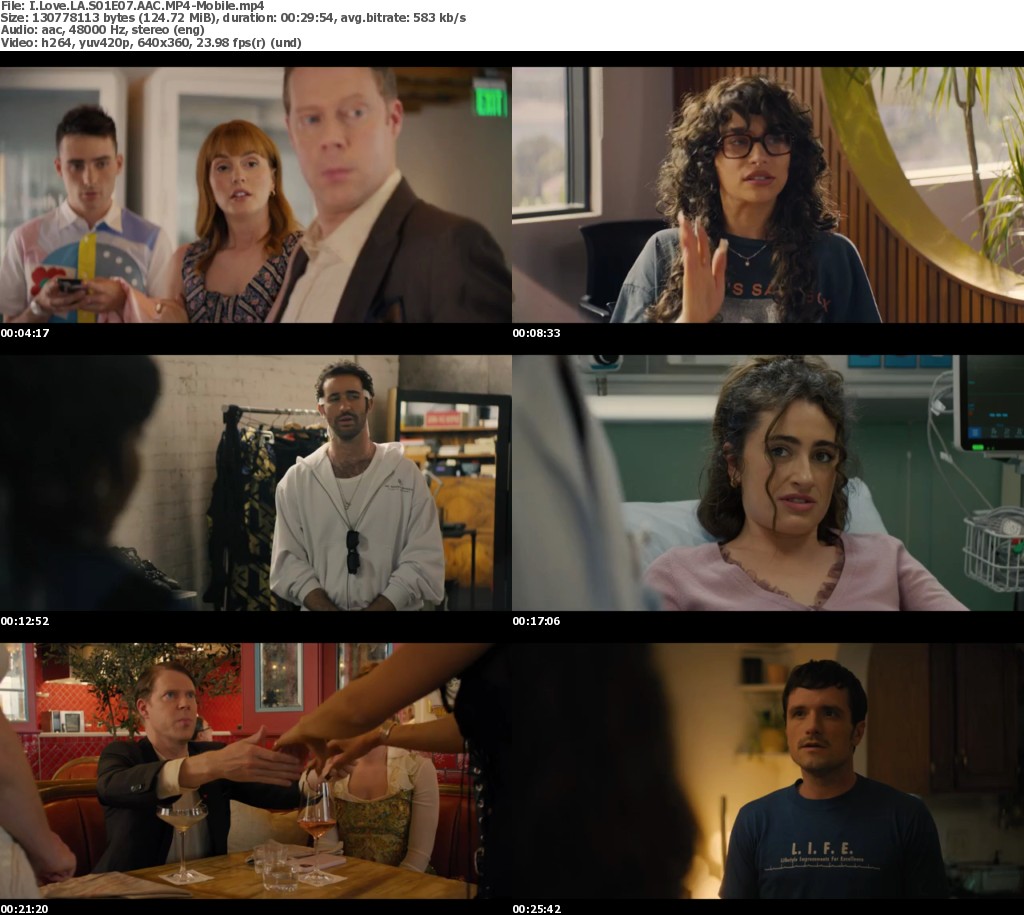
Task: Click the 00:17:06 timestamp label
Action: click(x=537, y=621)
